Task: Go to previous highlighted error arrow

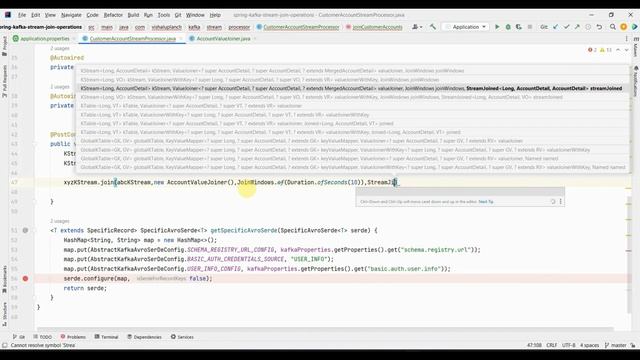Action: pos(618,50)
